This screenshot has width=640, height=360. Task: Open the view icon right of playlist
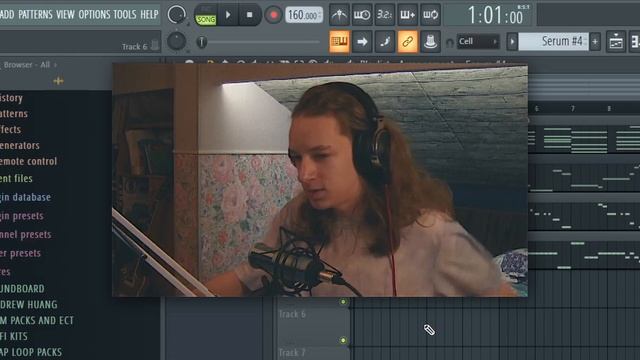tap(635, 42)
